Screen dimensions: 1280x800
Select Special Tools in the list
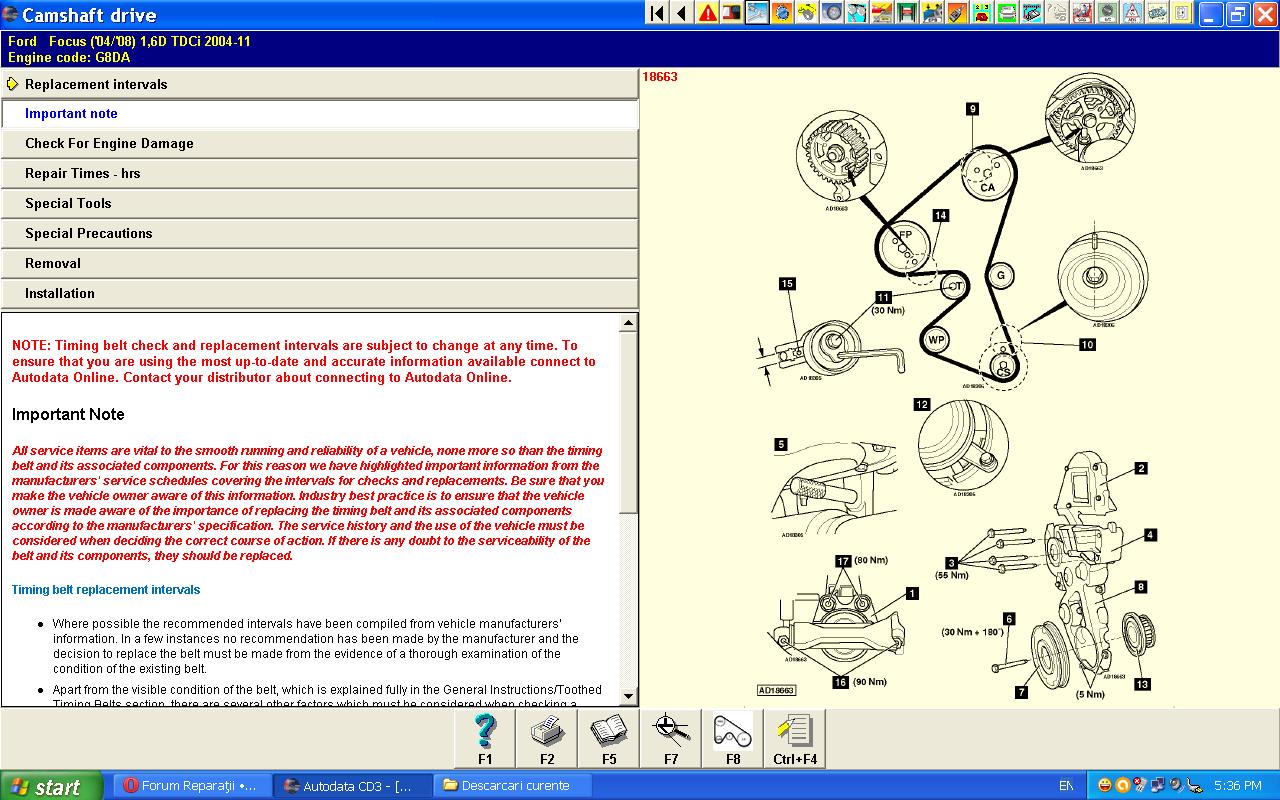coord(68,204)
